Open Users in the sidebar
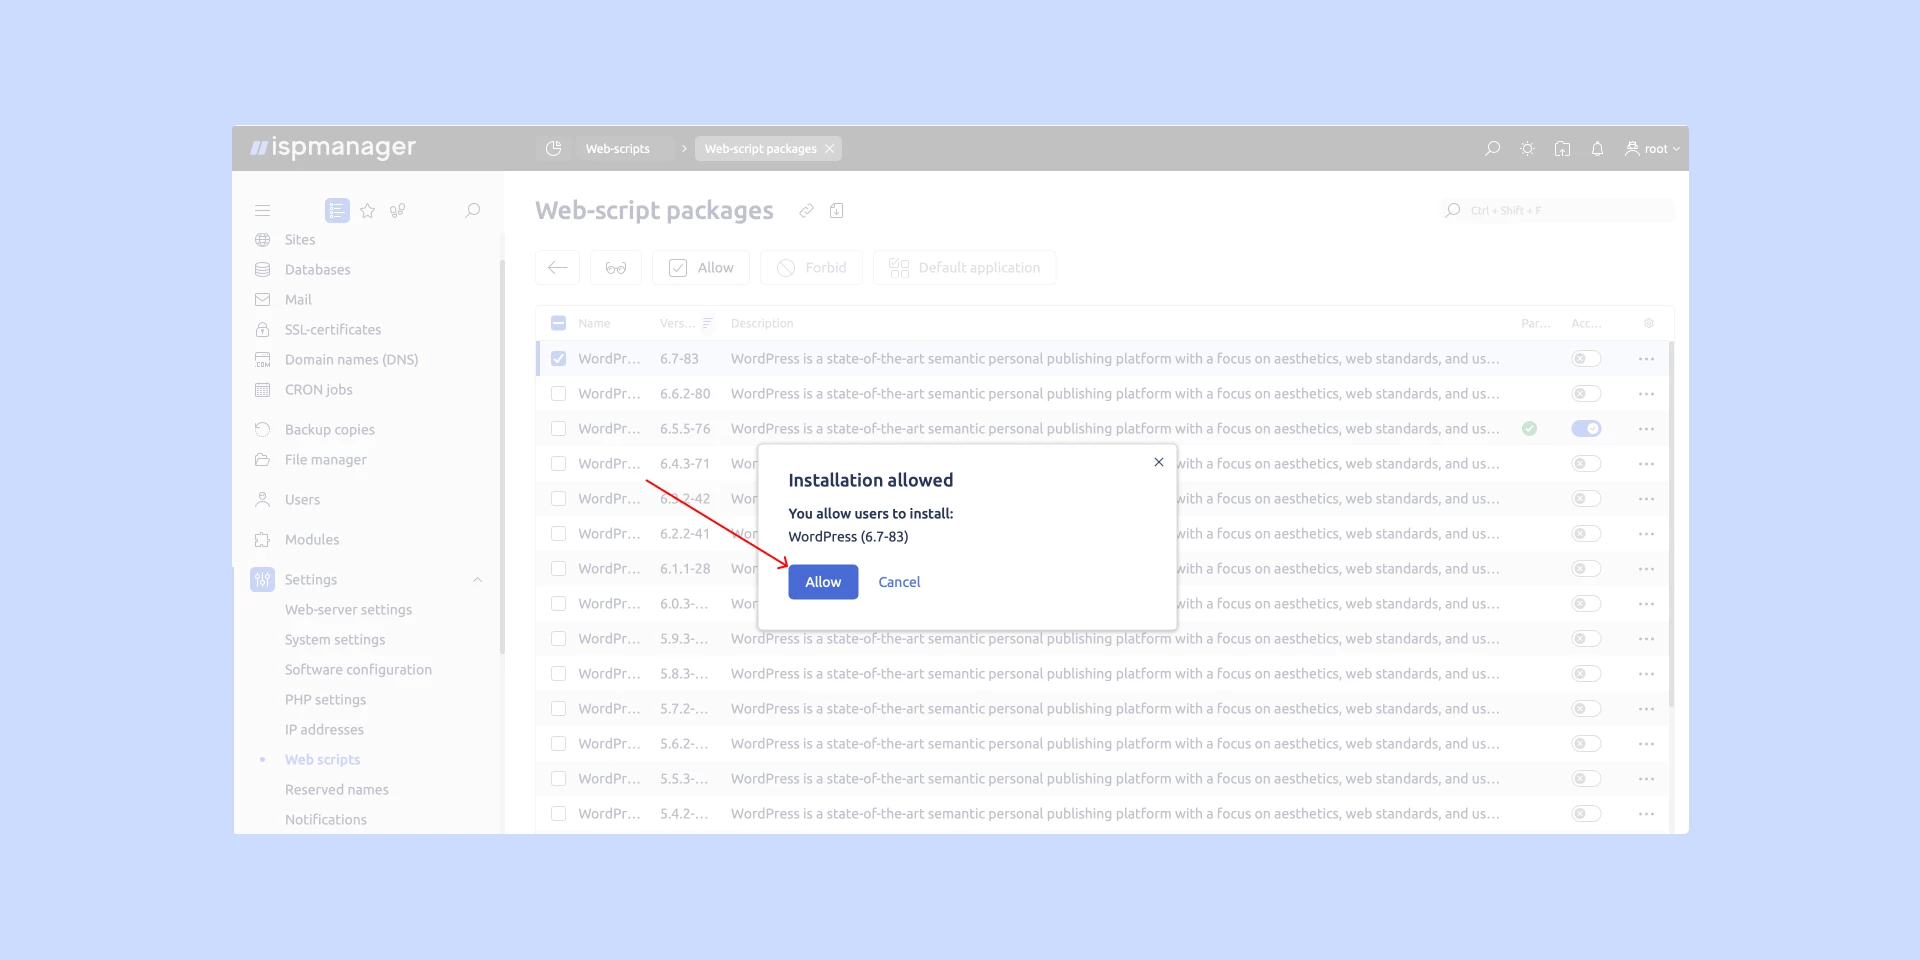Viewport: 1920px width, 960px height. [302, 500]
